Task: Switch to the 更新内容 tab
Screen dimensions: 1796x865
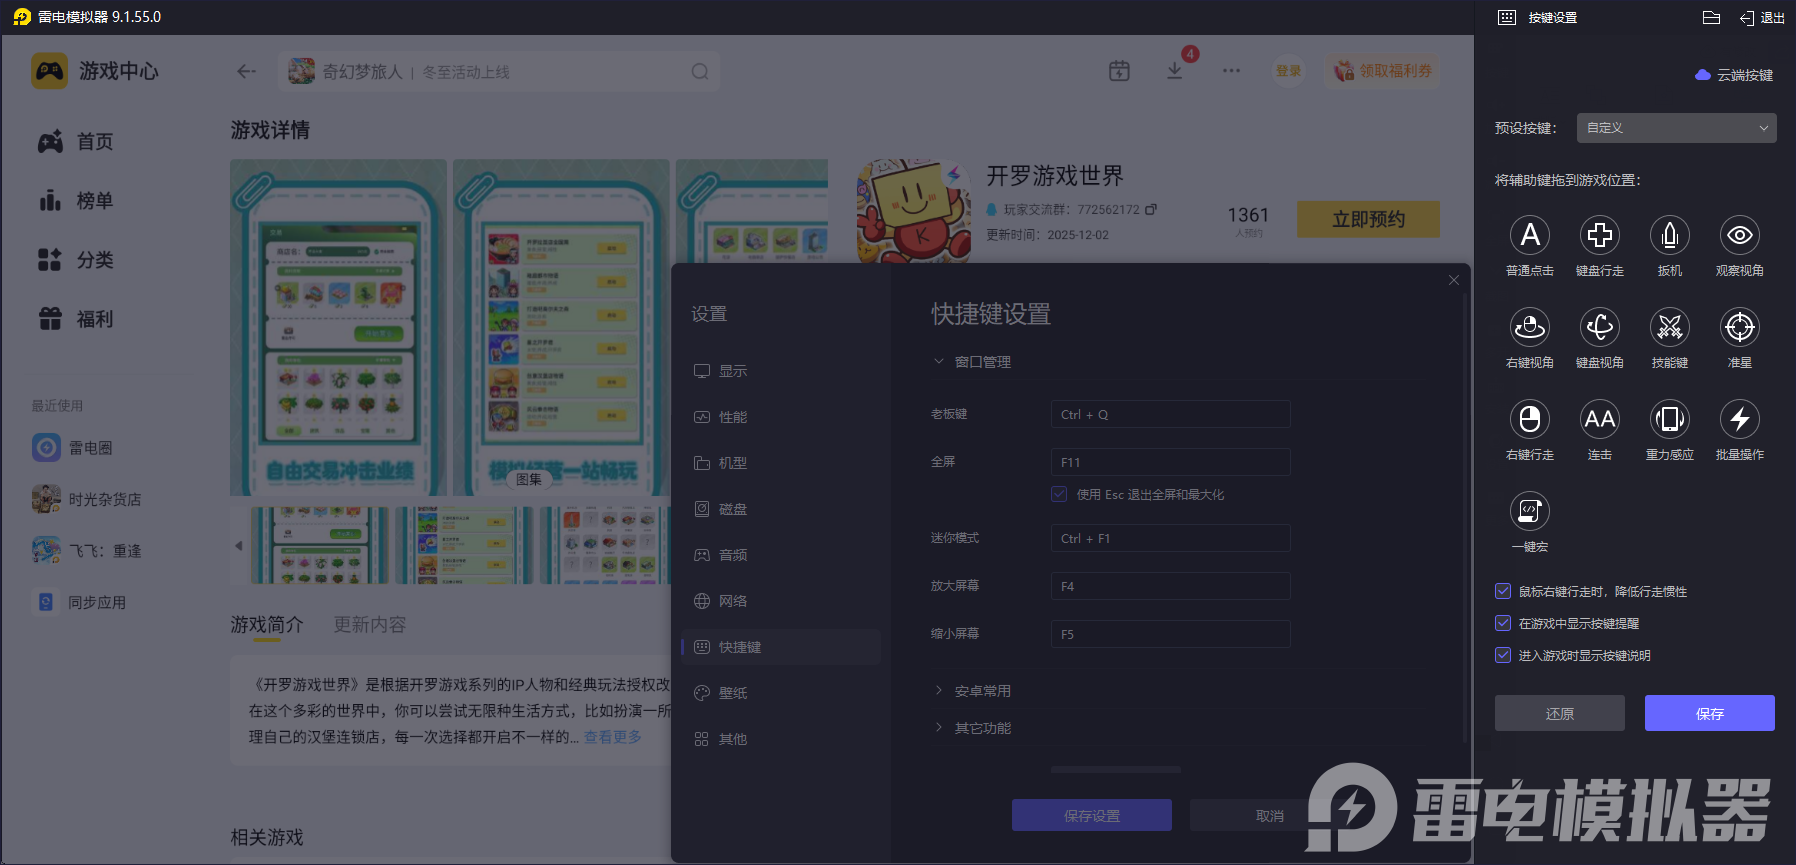Action: tap(370, 624)
